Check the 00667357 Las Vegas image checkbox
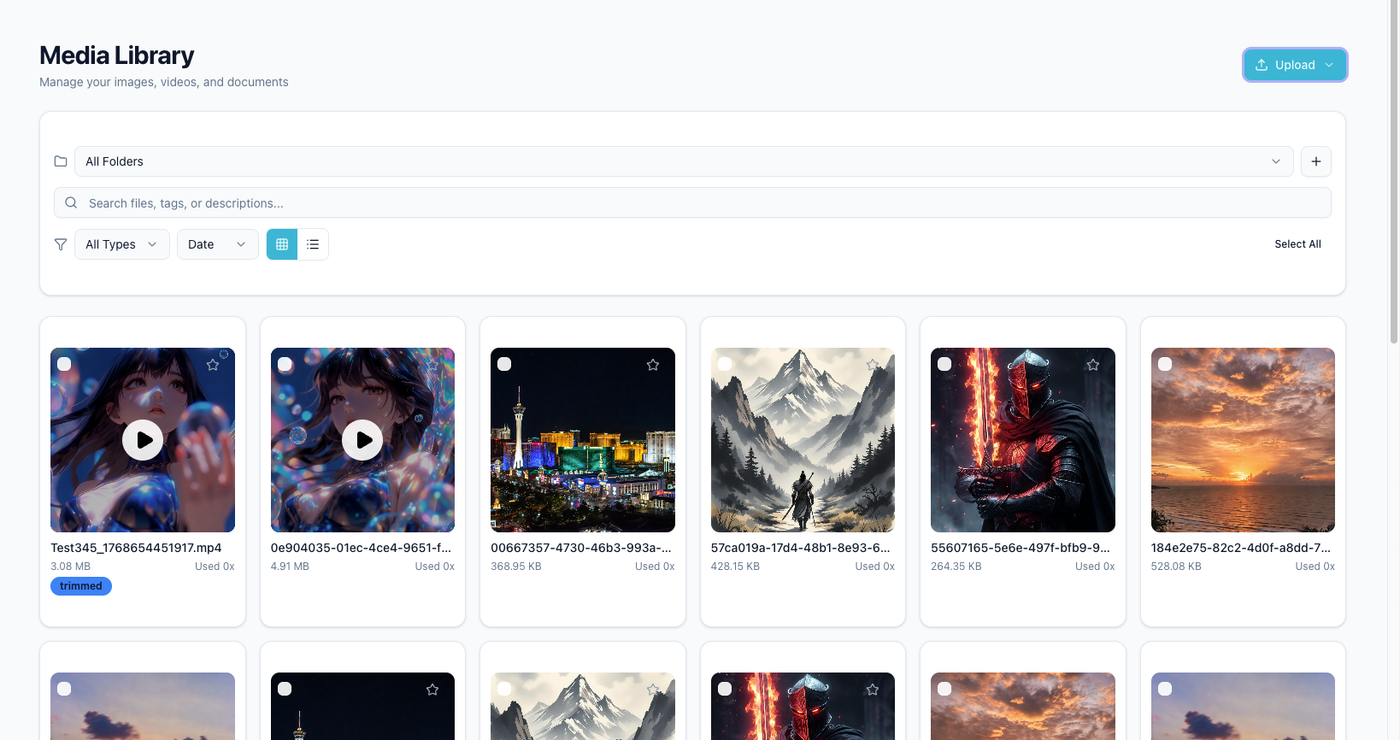The width and height of the screenshot is (1400, 740). pos(504,364)
